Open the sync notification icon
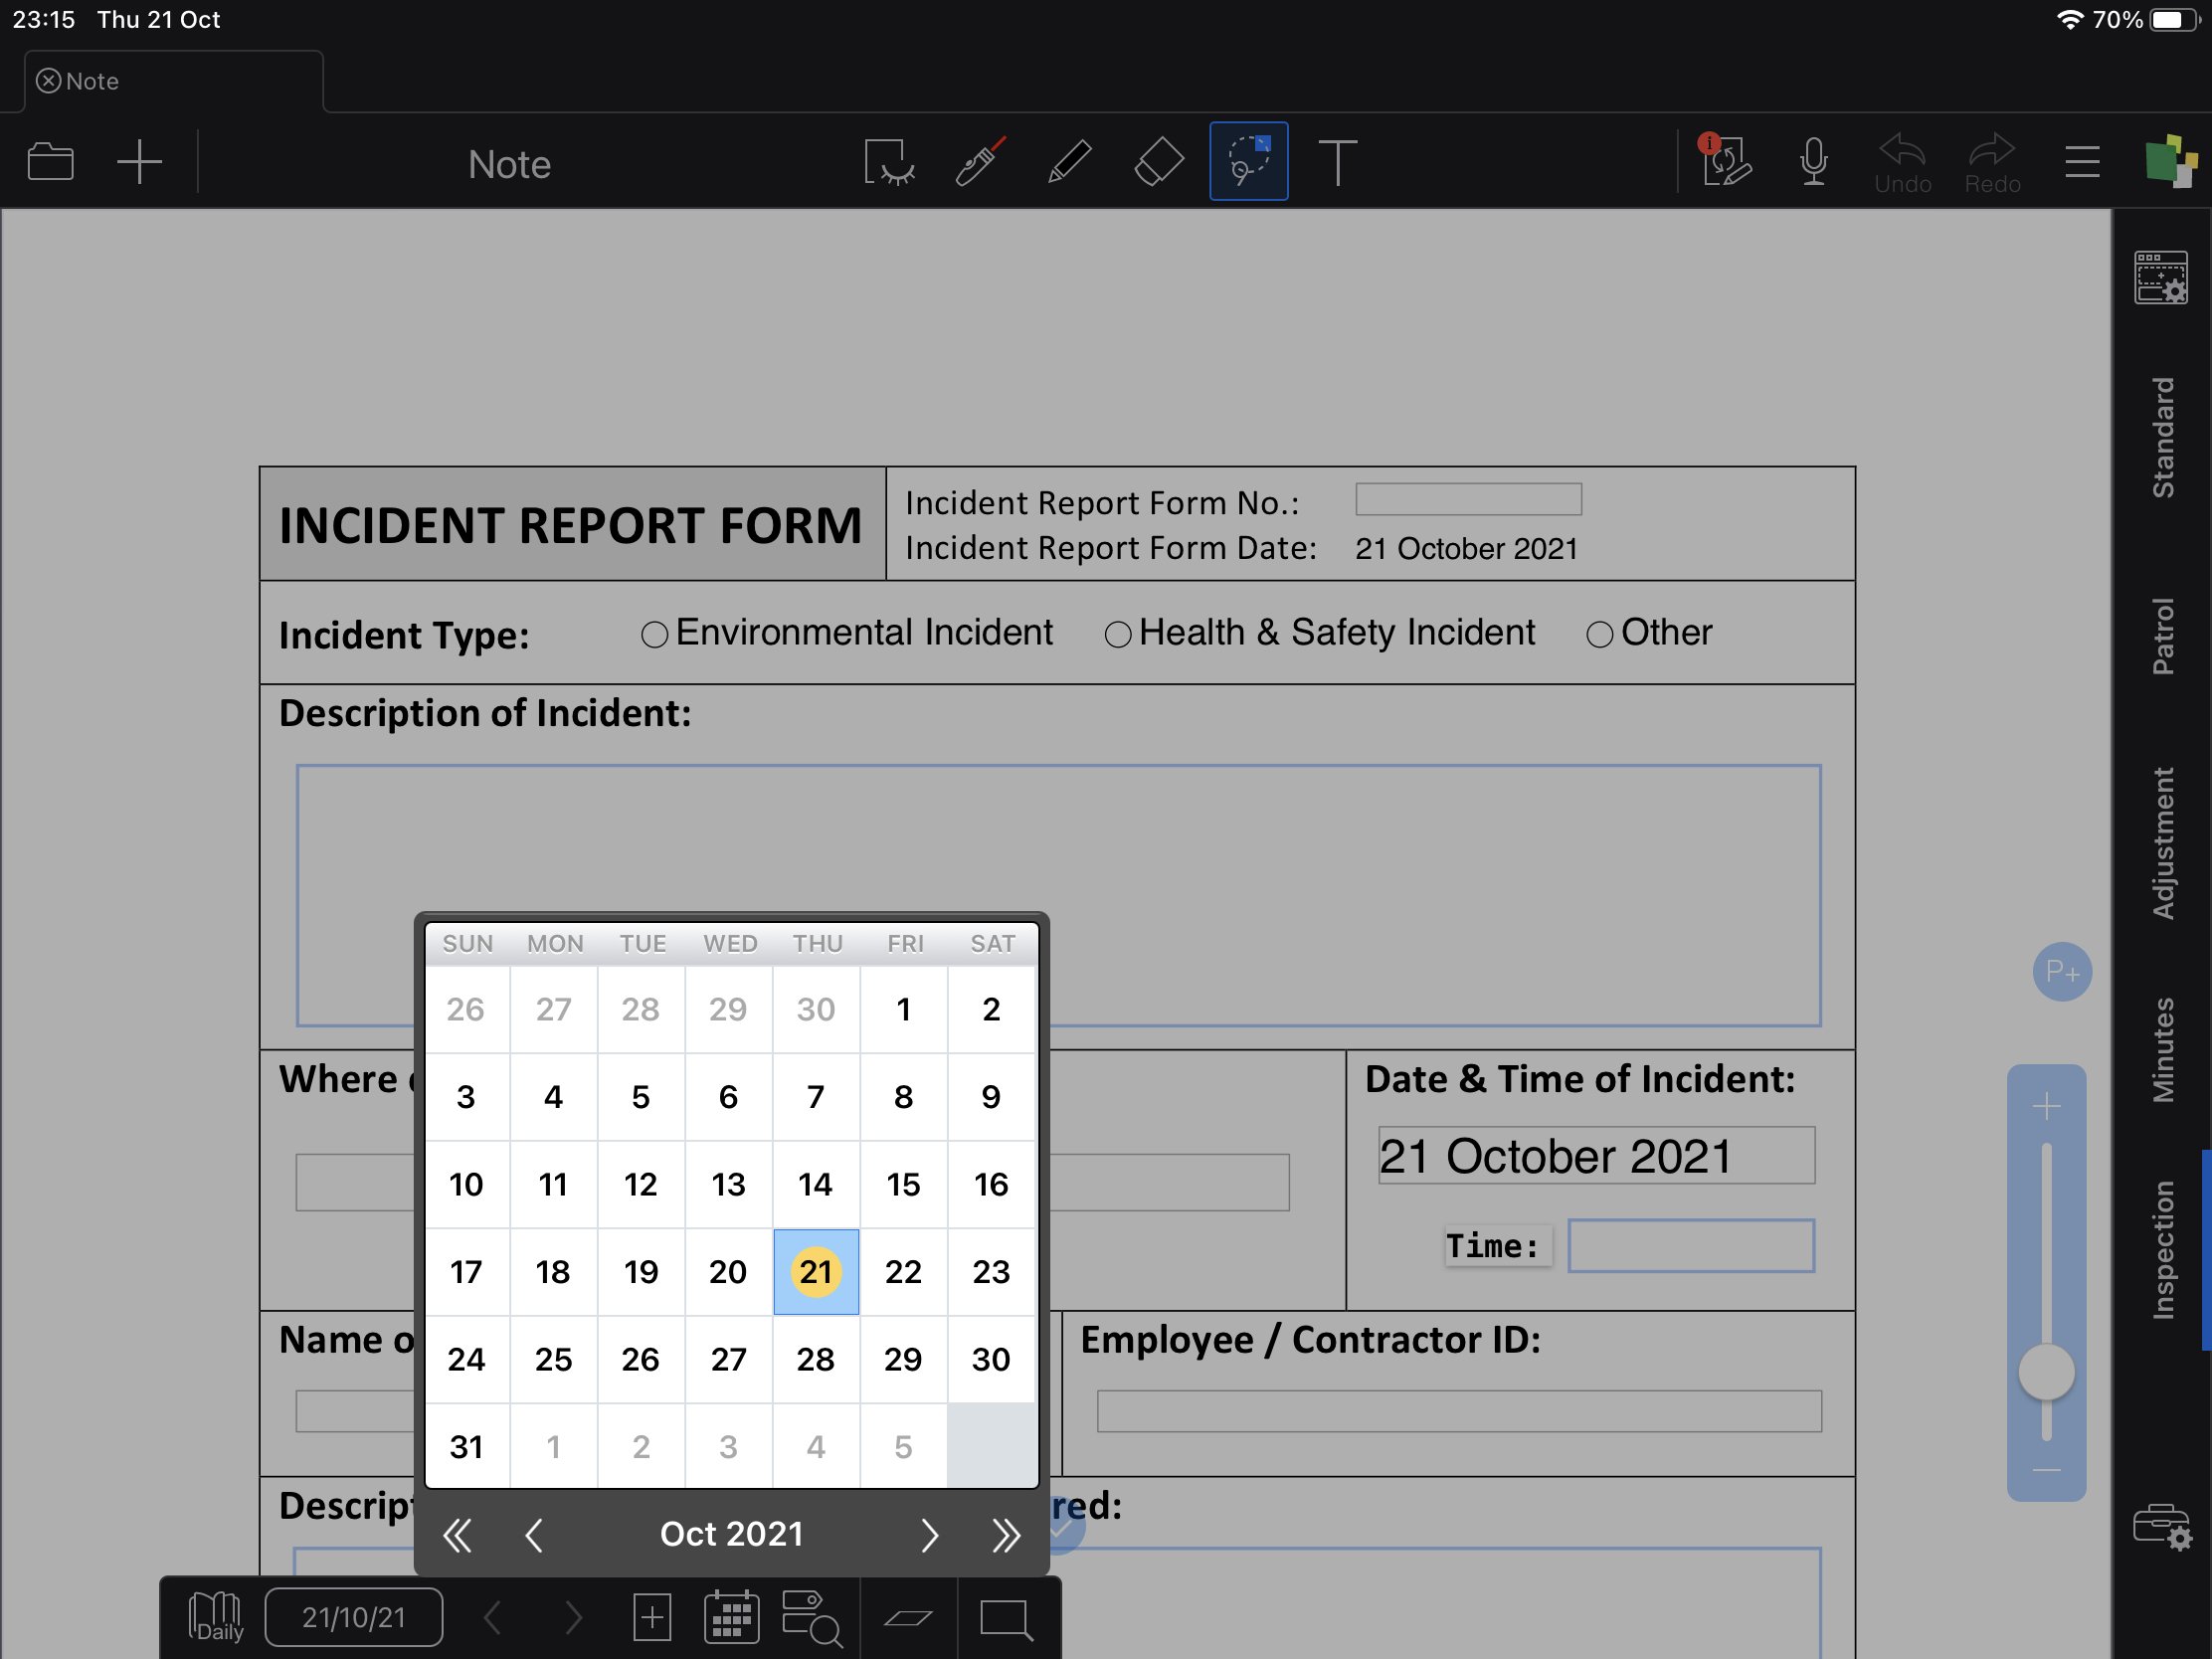Screen dimensions: 2212x1659 (x=1725, y=160)
